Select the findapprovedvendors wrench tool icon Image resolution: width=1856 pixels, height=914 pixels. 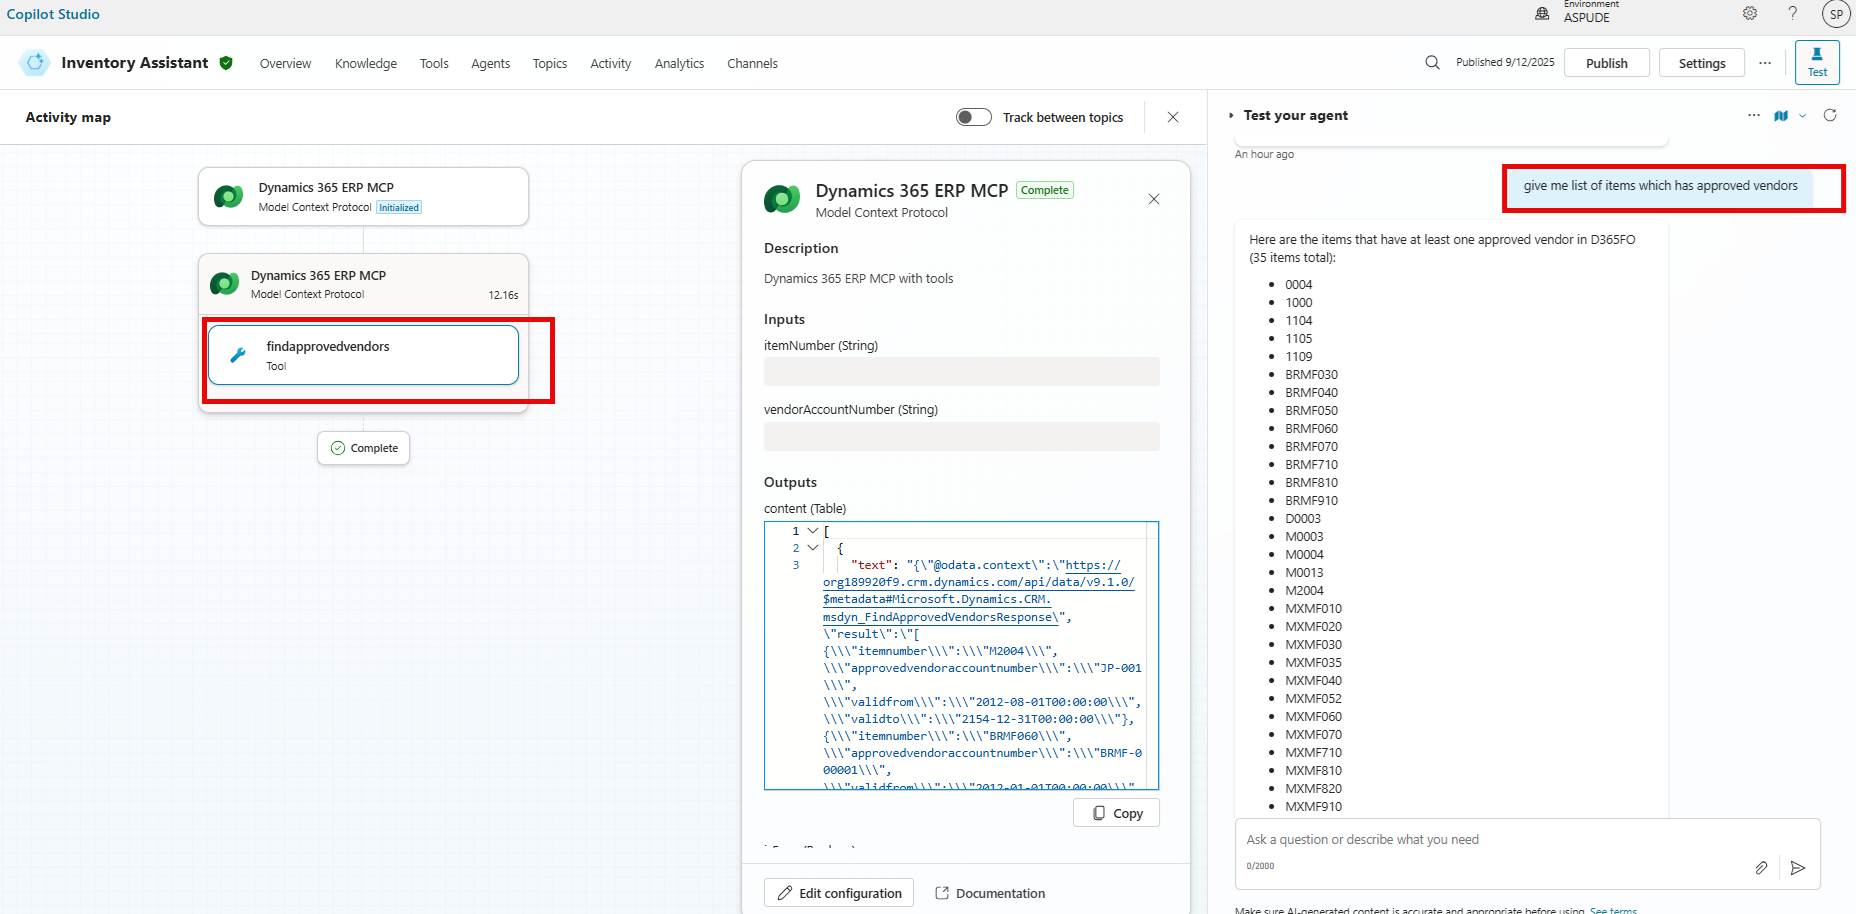[239, 354]
